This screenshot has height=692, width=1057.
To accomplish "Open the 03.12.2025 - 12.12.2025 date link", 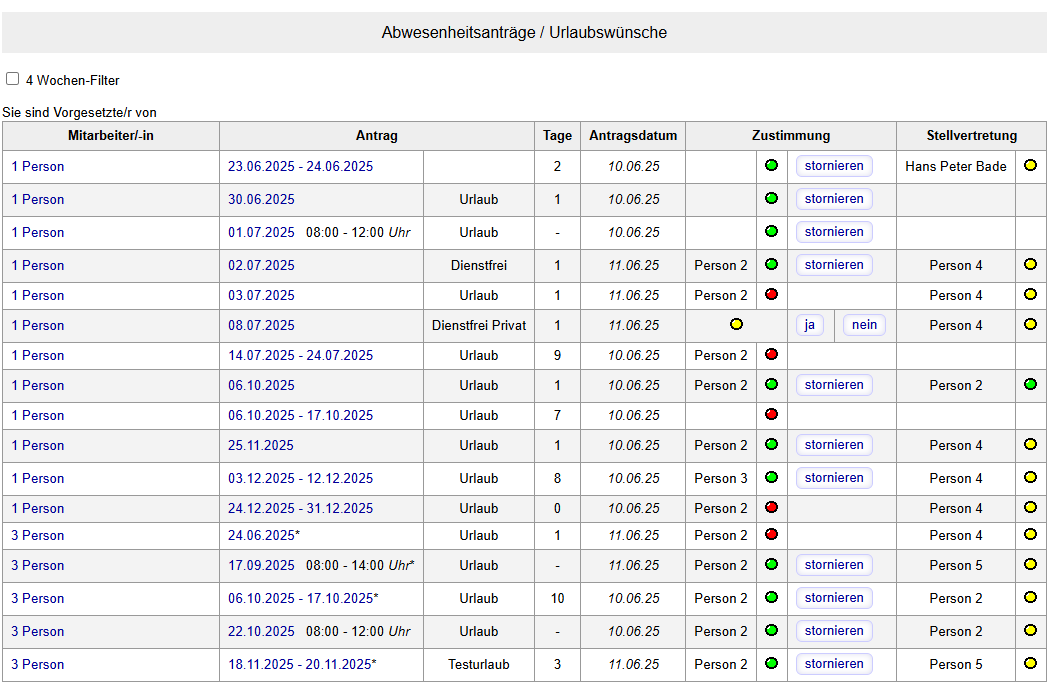I will (300, 478).
